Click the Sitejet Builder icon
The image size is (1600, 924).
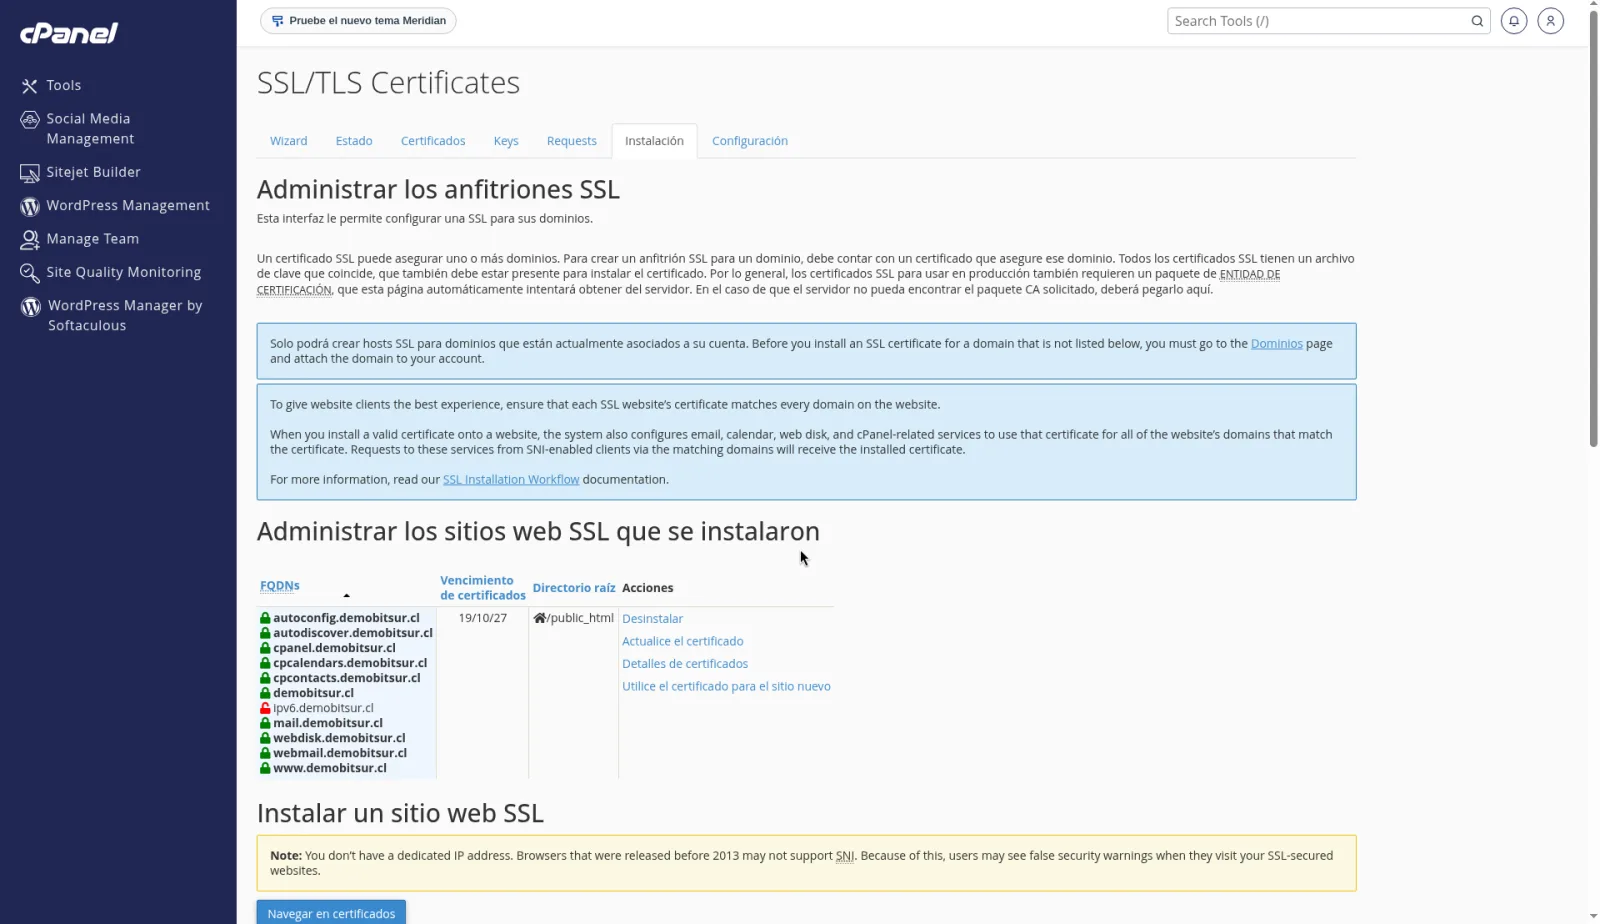(x=29, y=173)
